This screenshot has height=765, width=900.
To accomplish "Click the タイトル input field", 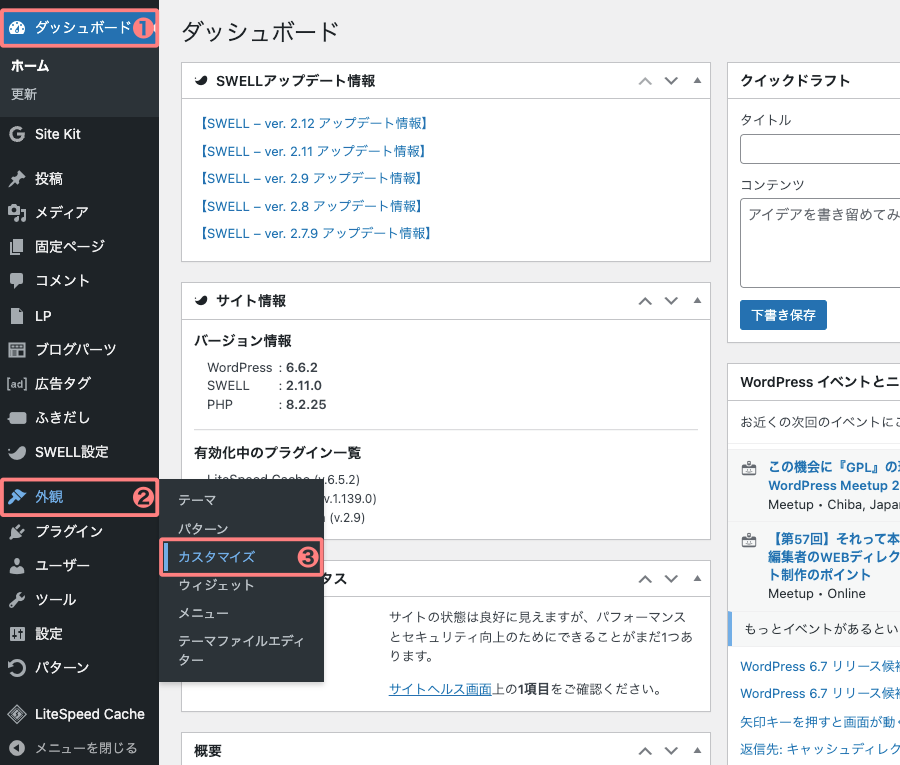I will click(820, 149).
